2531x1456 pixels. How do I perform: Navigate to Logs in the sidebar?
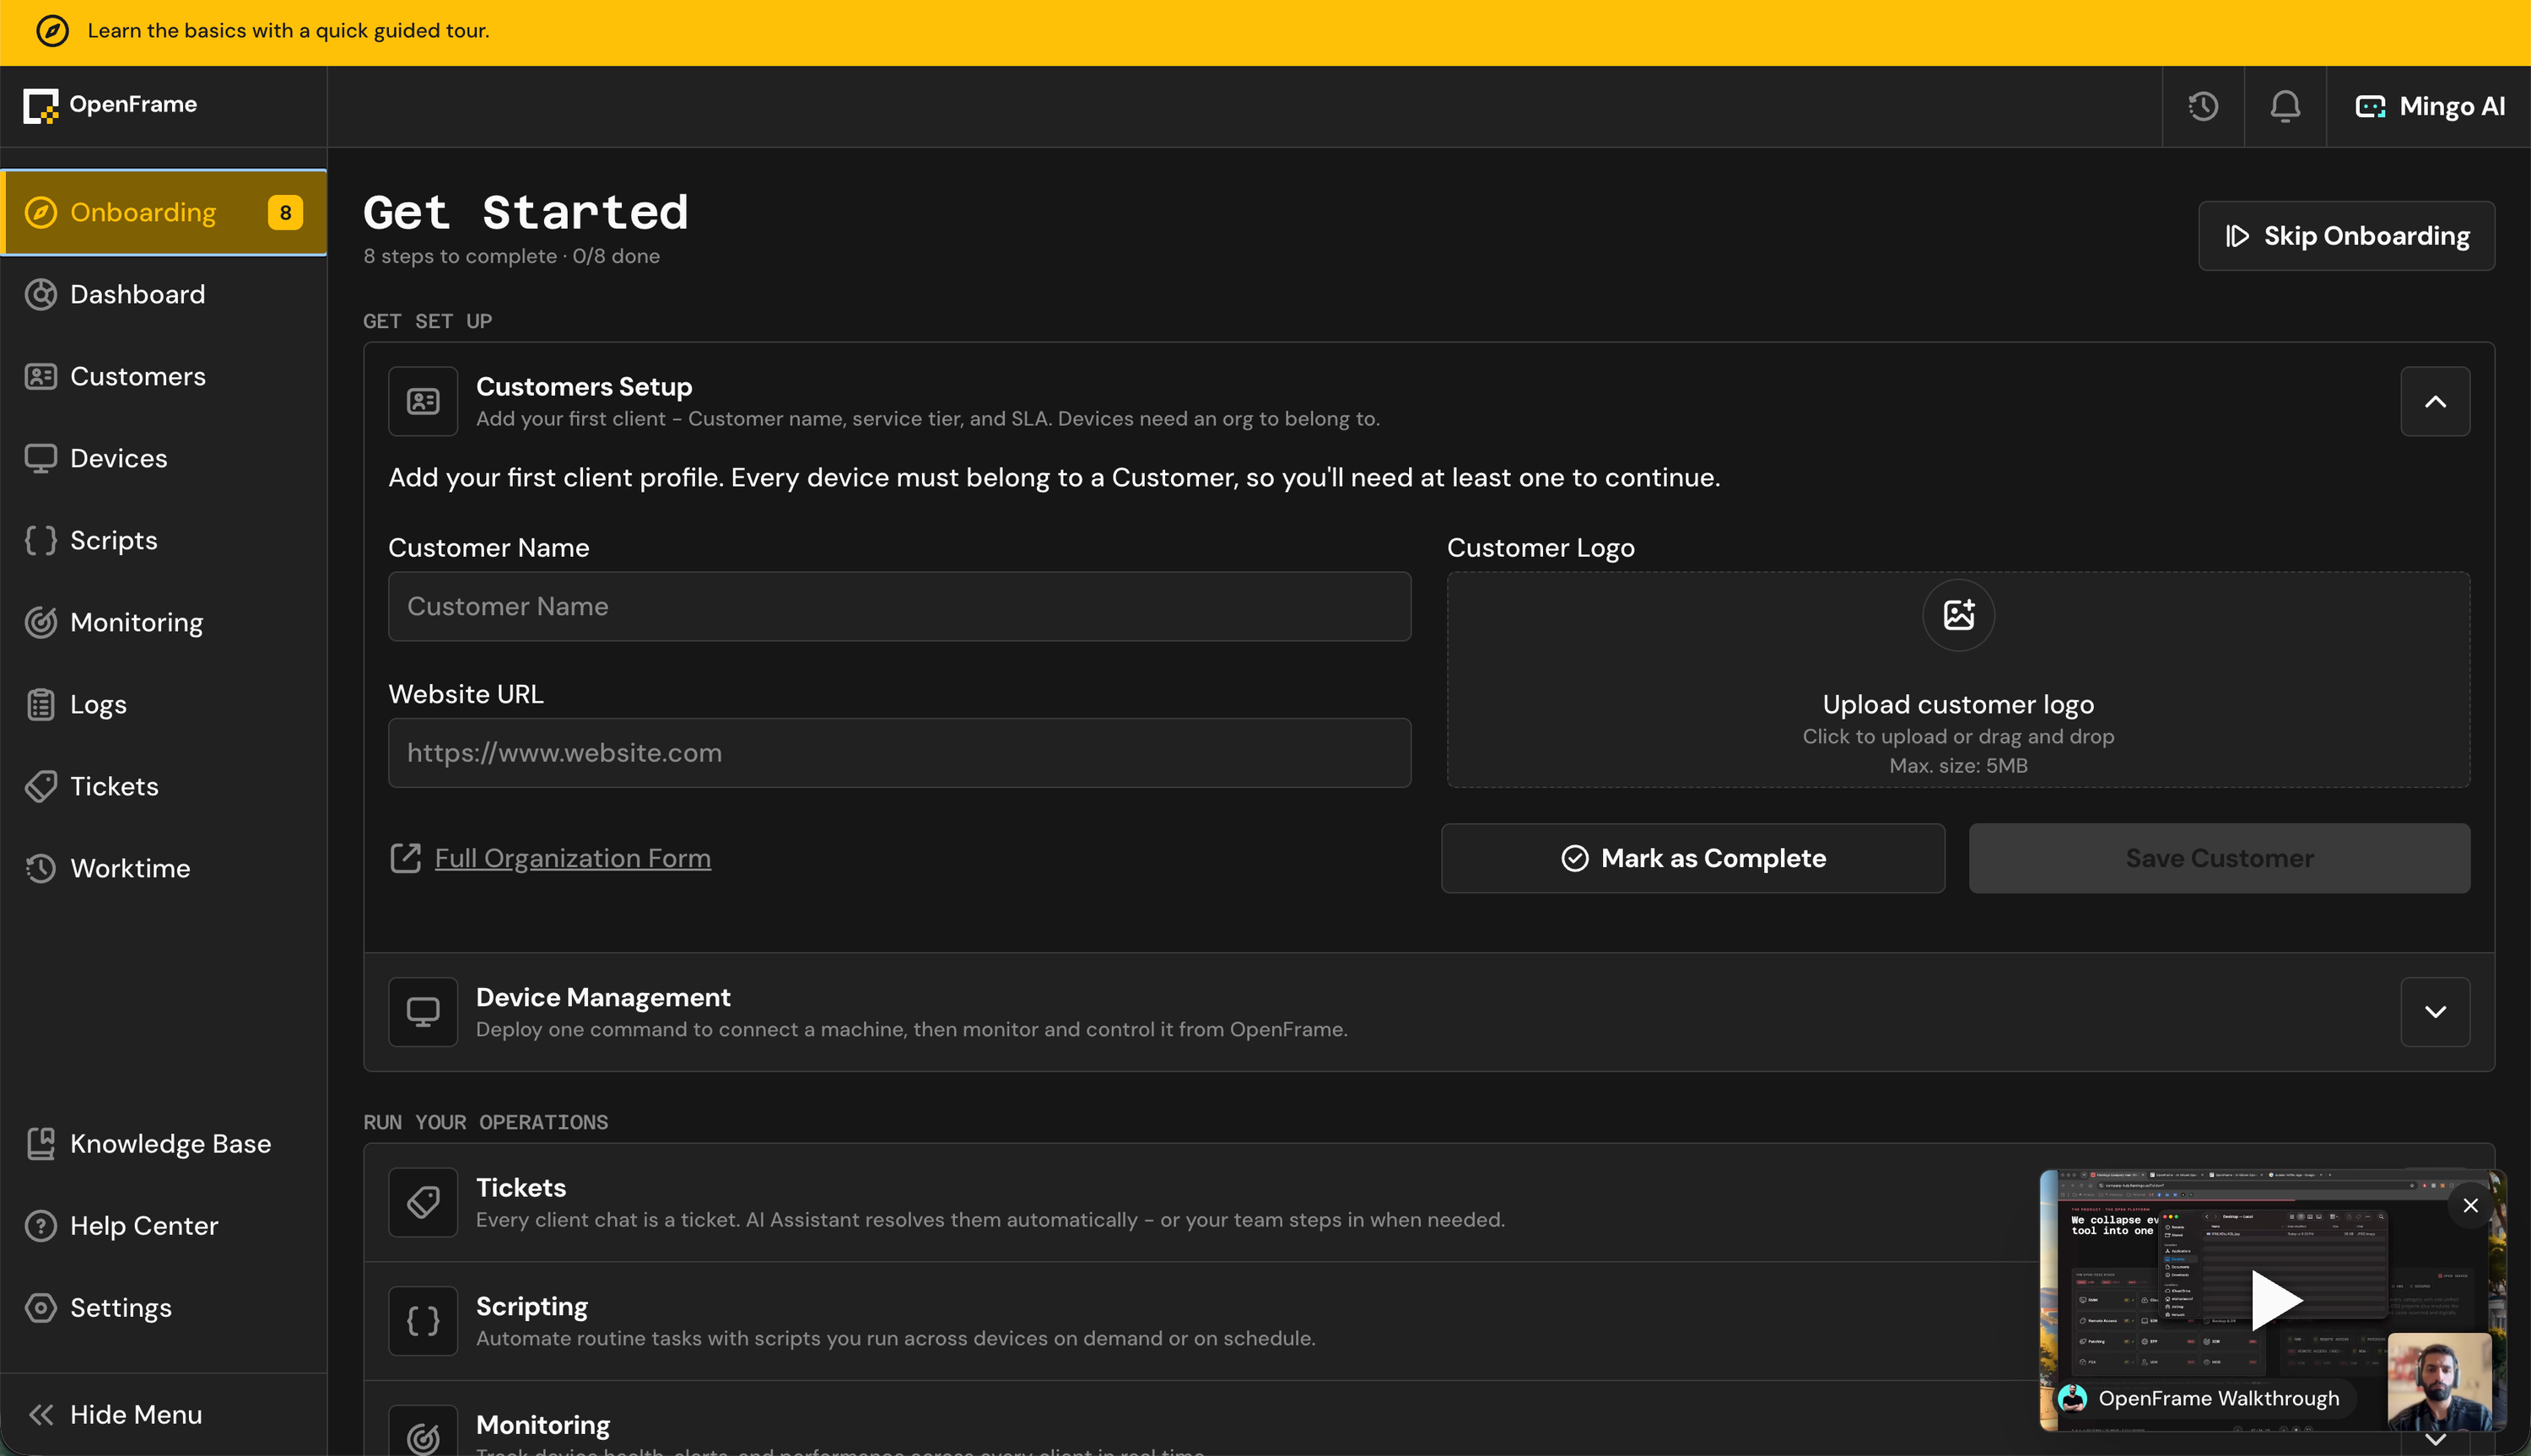[164, 704]
